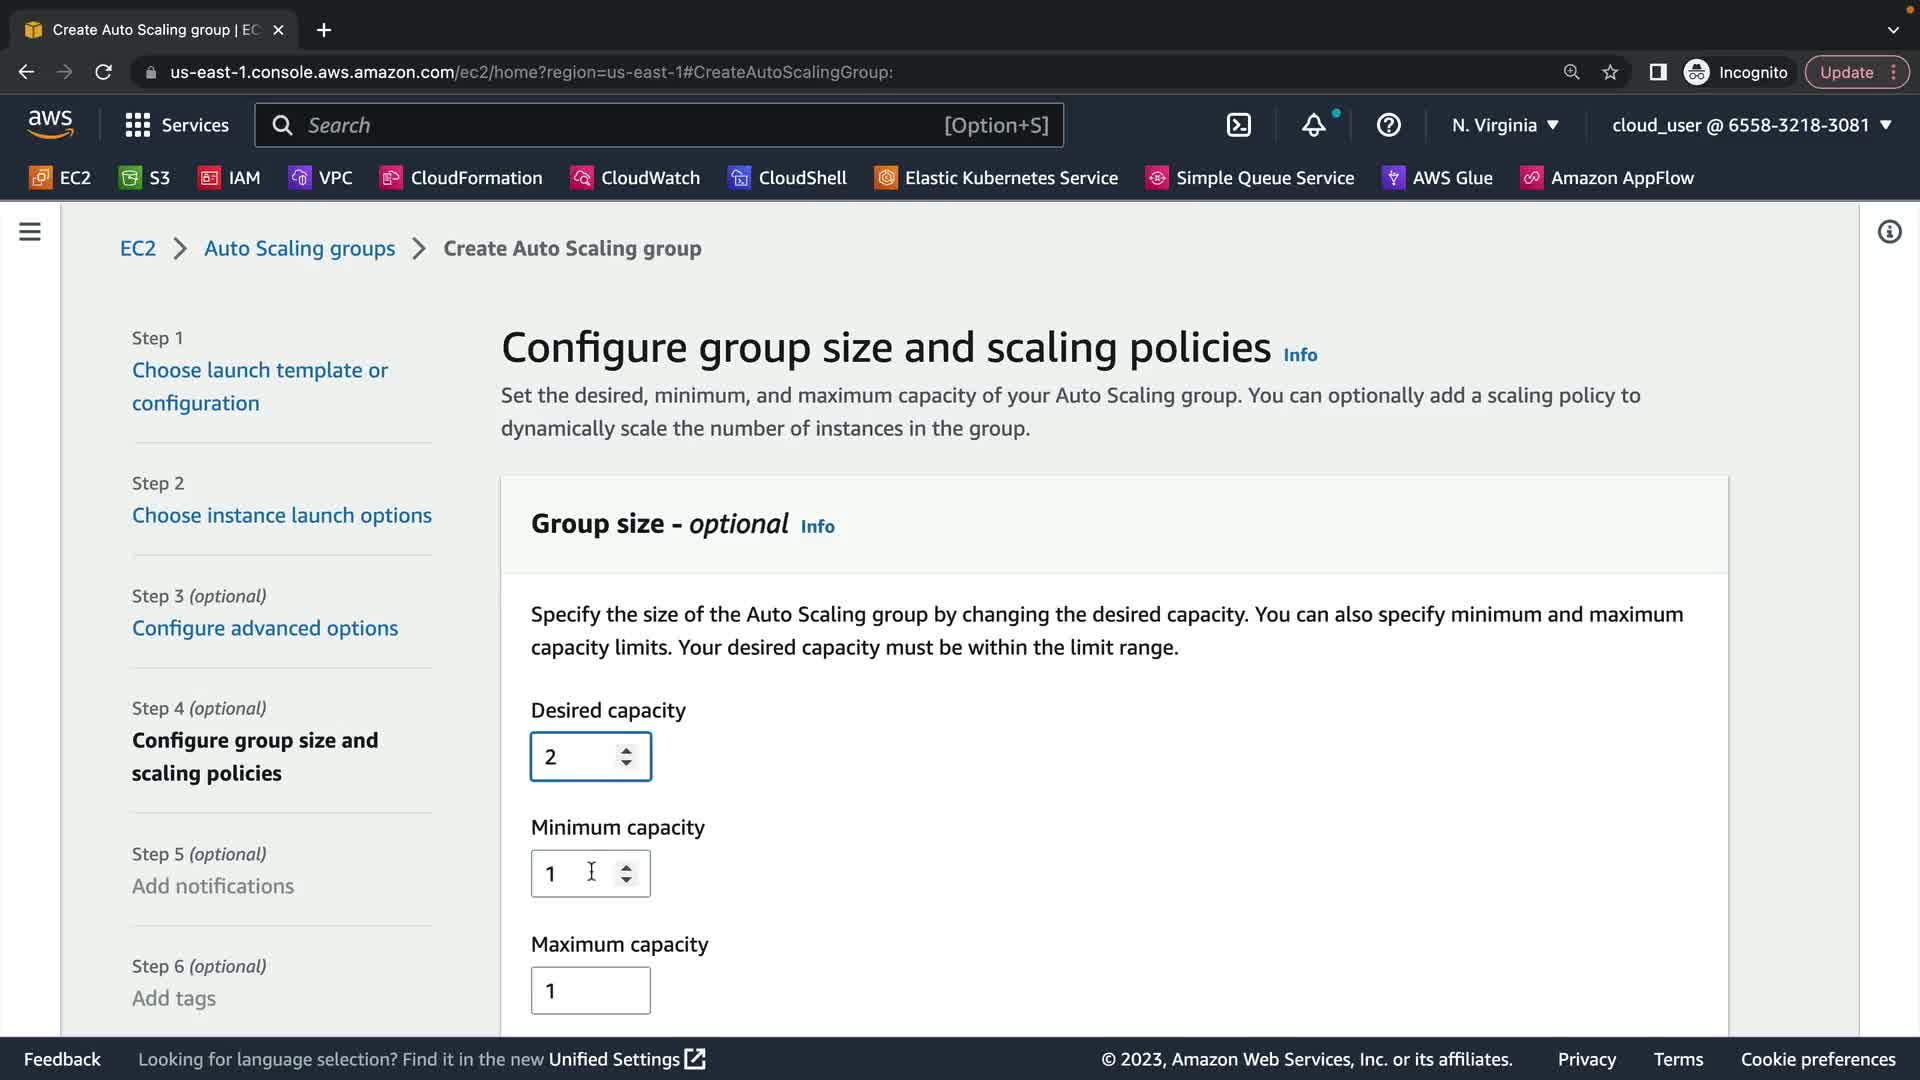Bookmark this page with star icon
The image size is (1920, 1080).
tap(1610, 72)
